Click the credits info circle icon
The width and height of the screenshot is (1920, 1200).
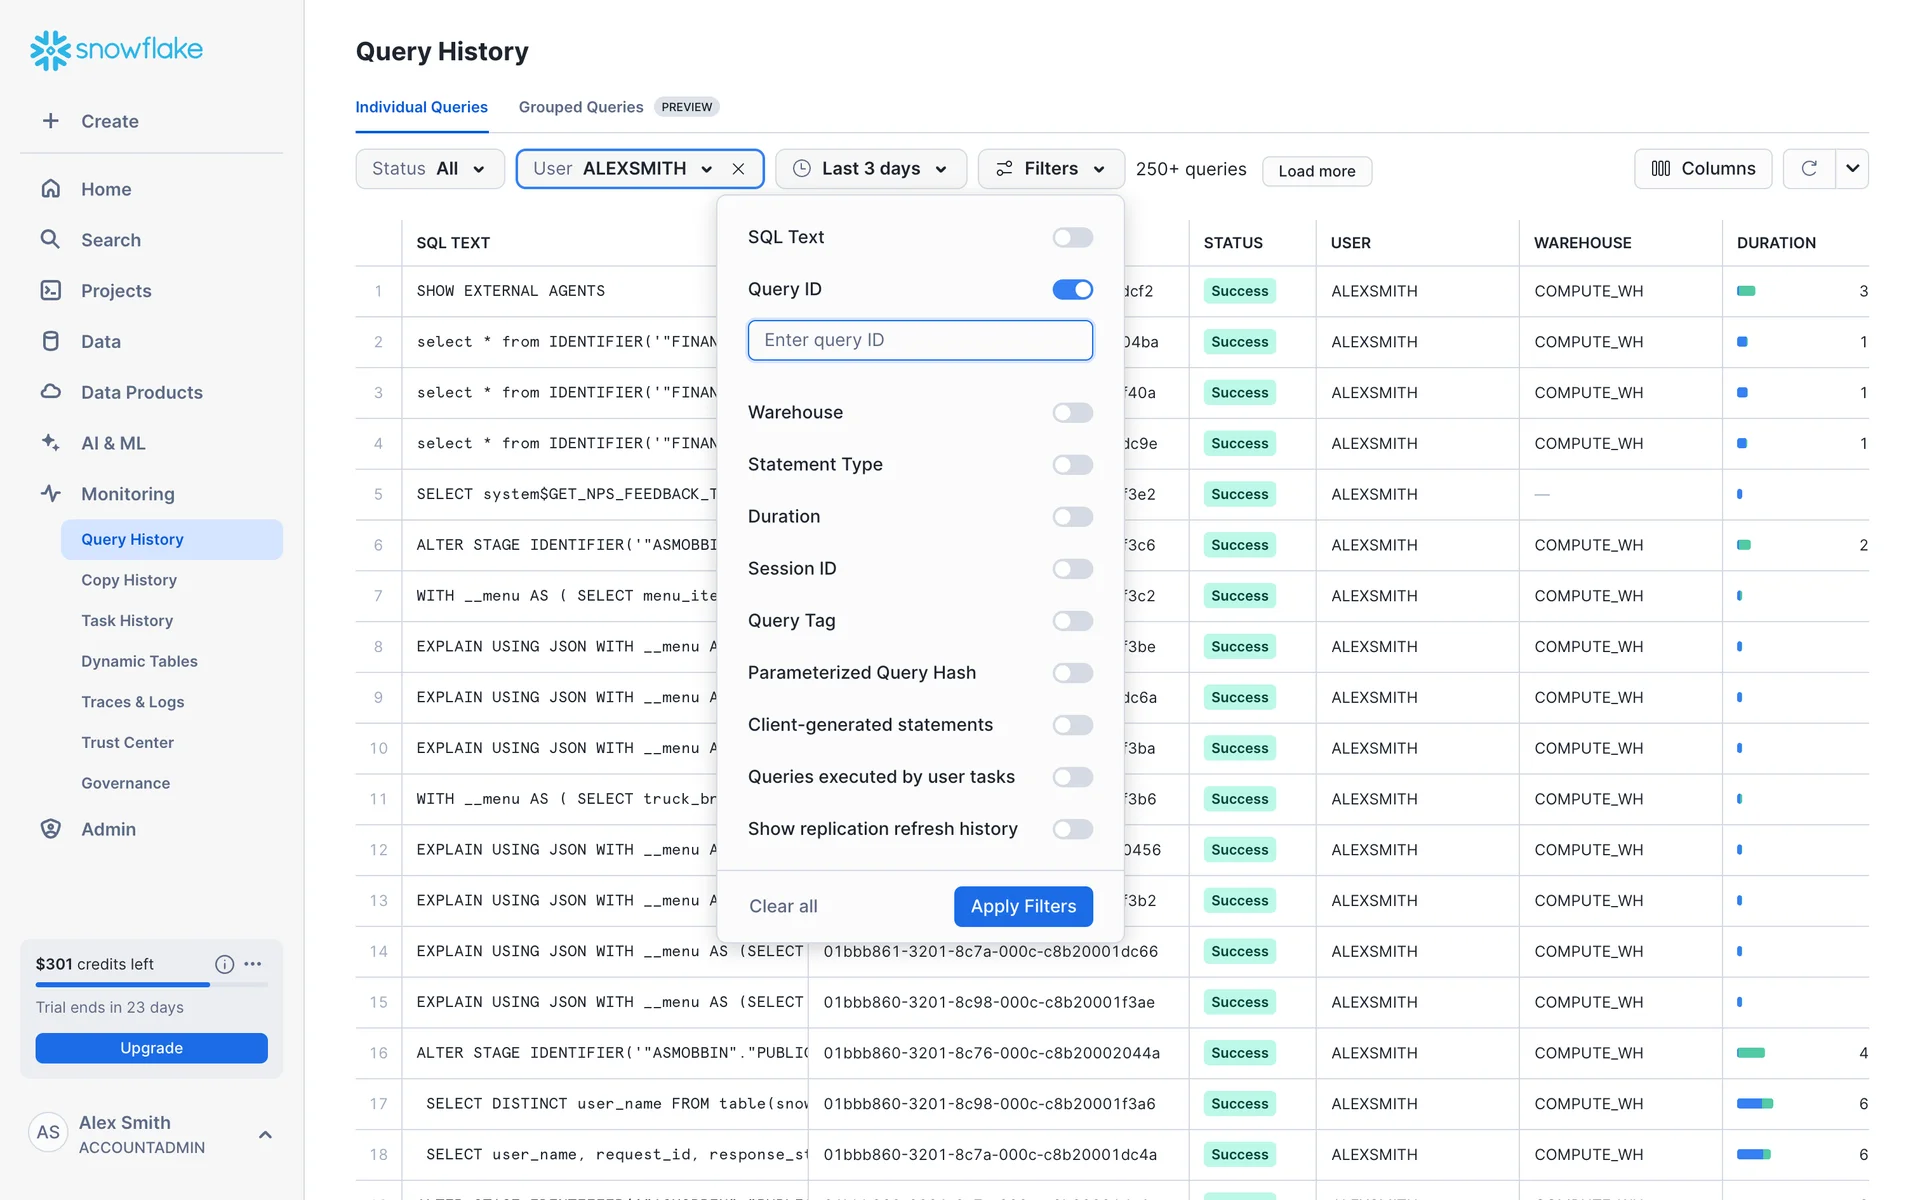(x=224, y=964)
